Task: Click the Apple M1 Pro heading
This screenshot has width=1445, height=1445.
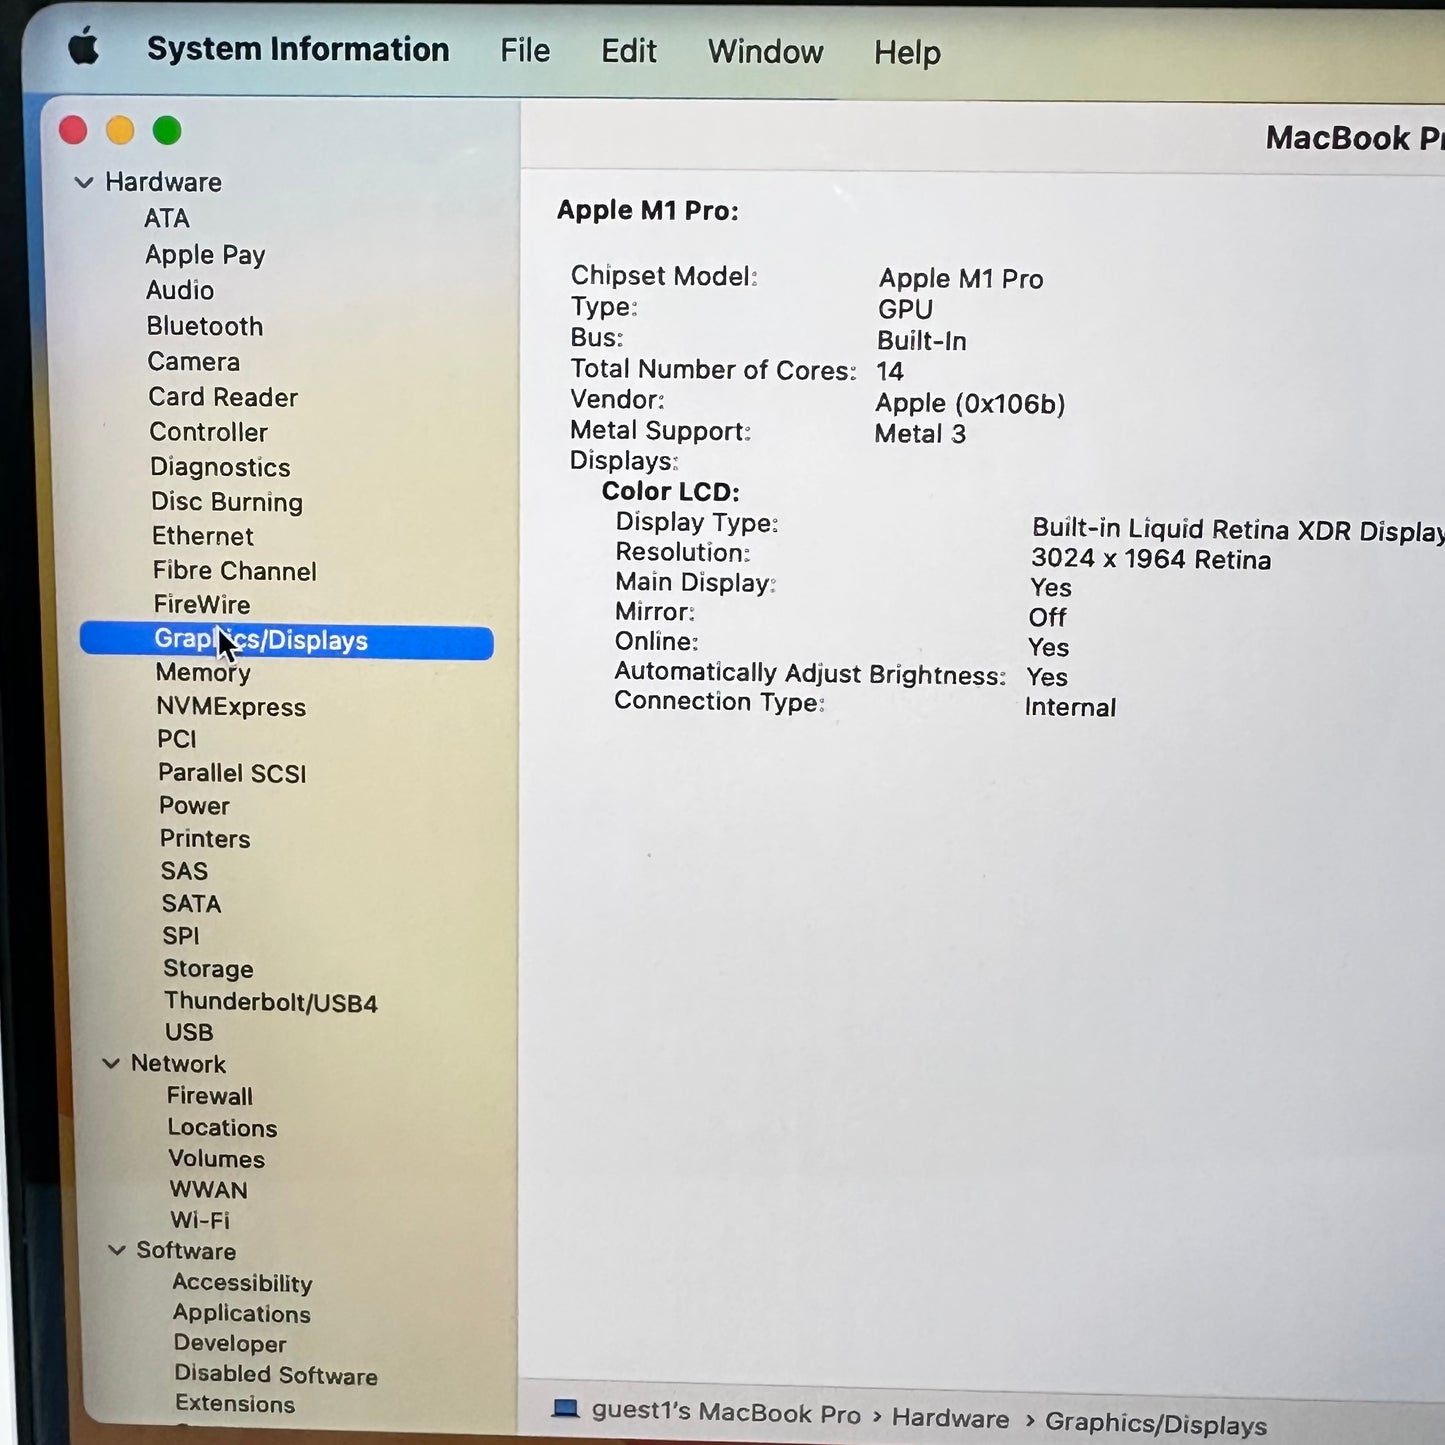Action: pos(648,210)
